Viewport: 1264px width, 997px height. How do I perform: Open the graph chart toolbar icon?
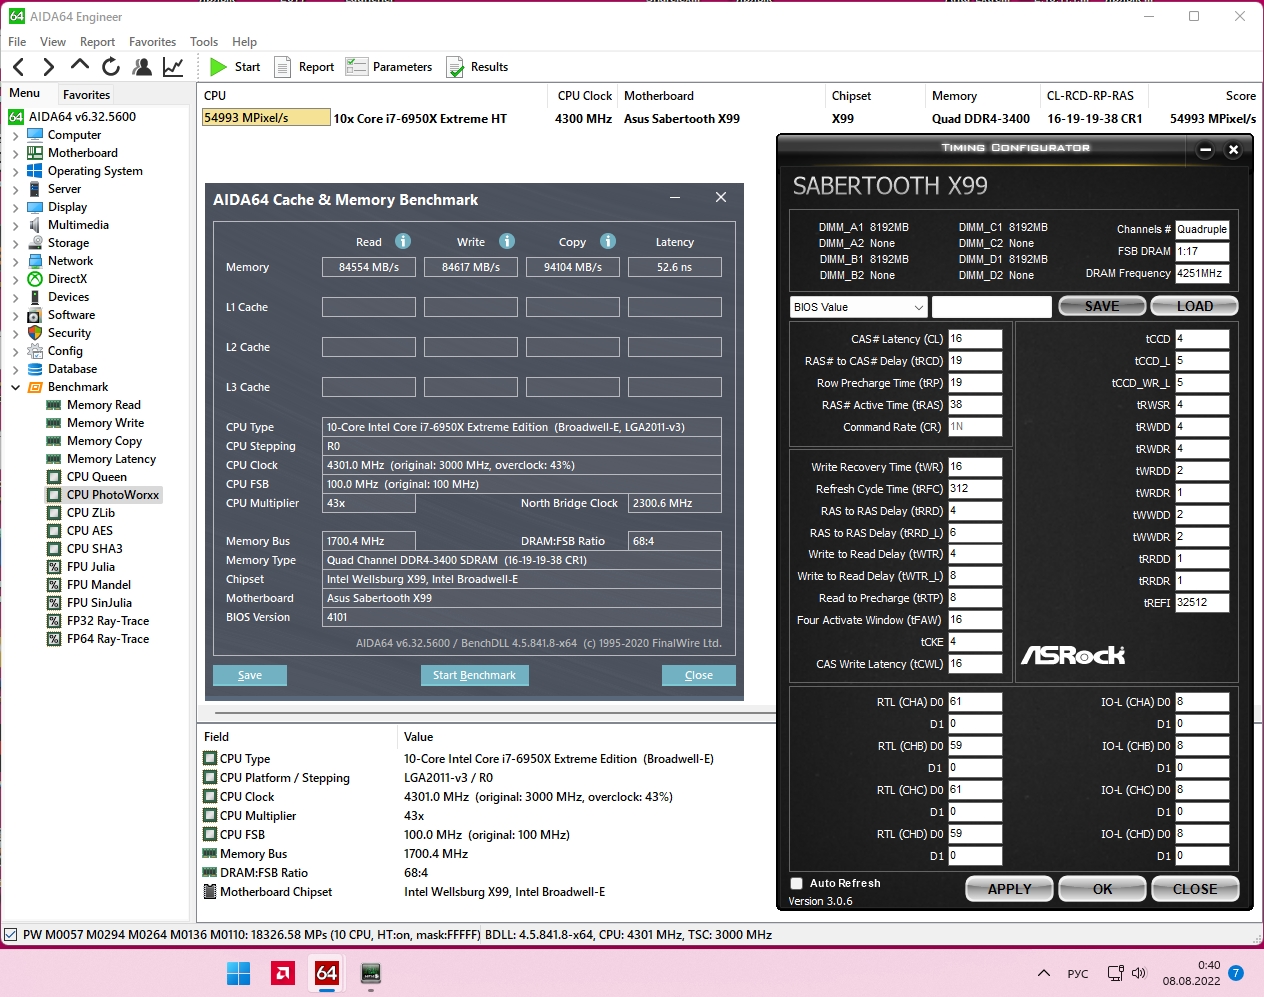click(x=173, y=67)
